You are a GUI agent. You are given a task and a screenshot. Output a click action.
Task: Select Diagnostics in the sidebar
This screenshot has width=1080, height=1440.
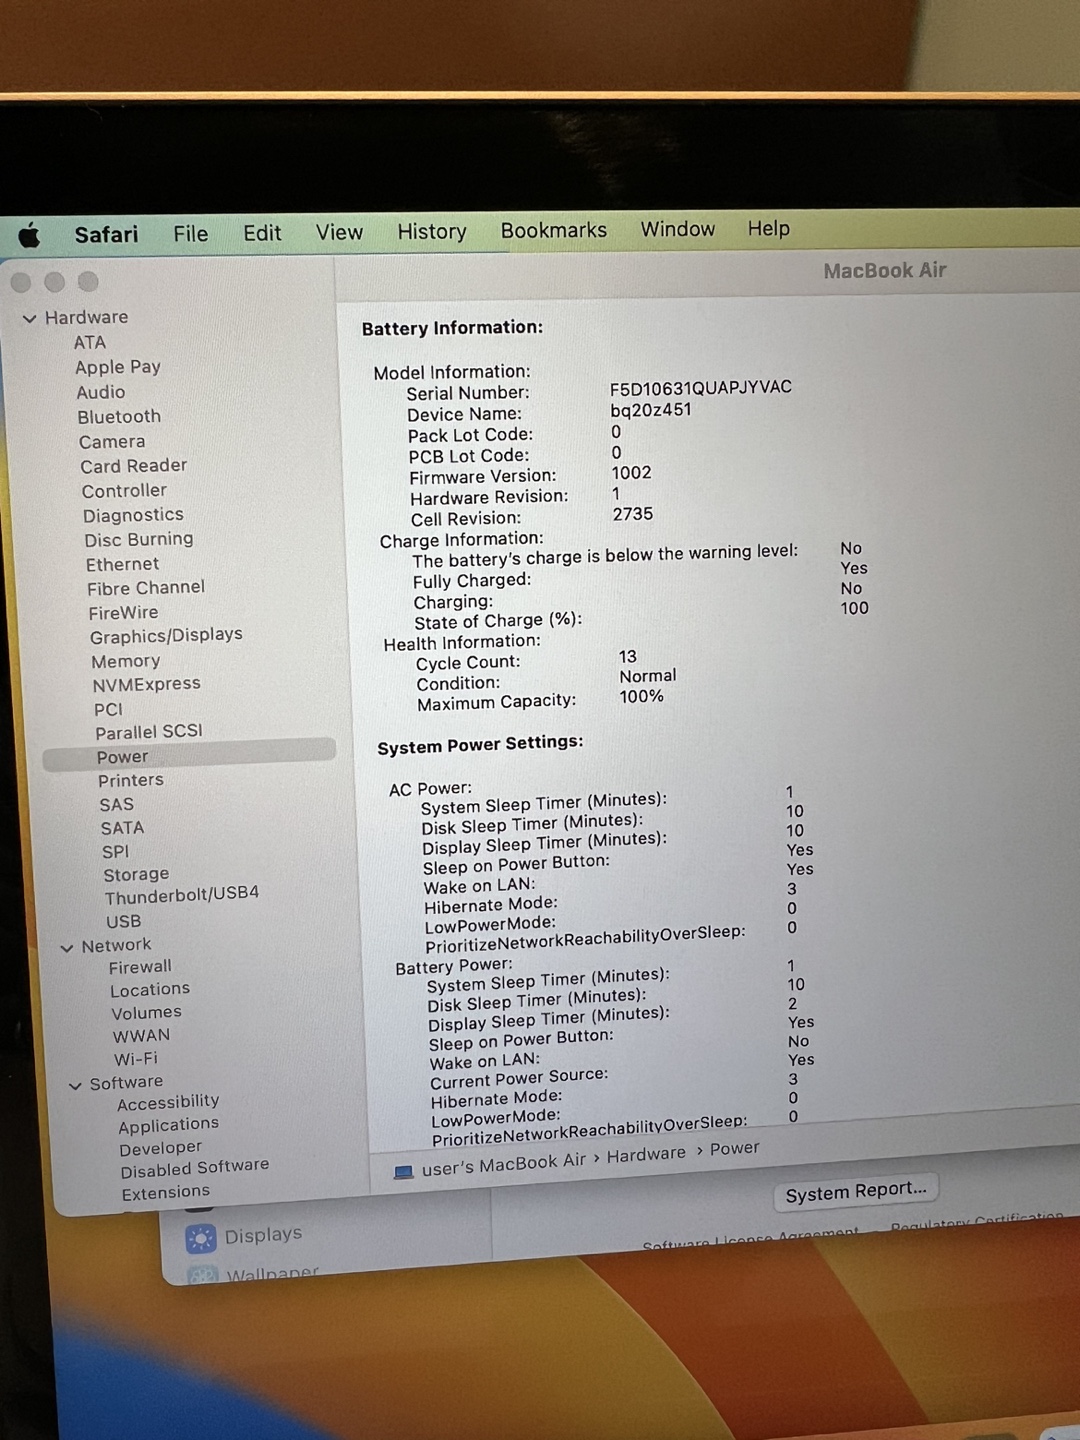coord(133,515)
